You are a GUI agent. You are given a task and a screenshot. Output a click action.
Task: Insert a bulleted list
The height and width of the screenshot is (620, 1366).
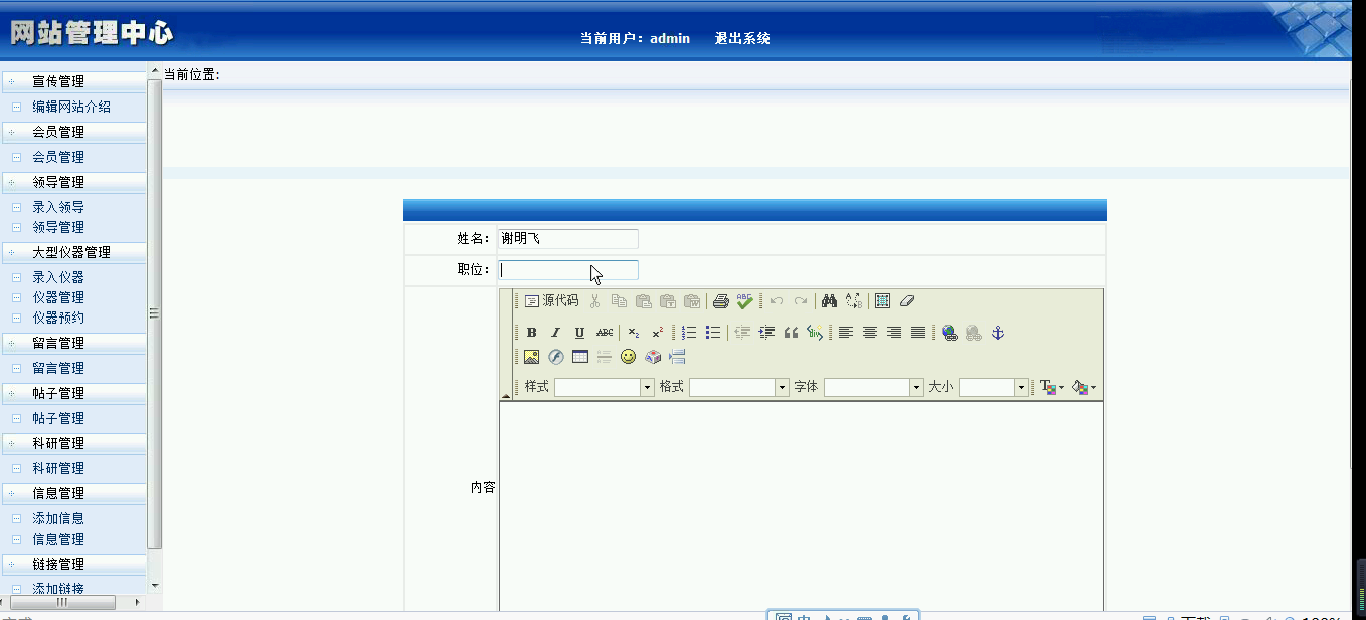pos(713,333)
